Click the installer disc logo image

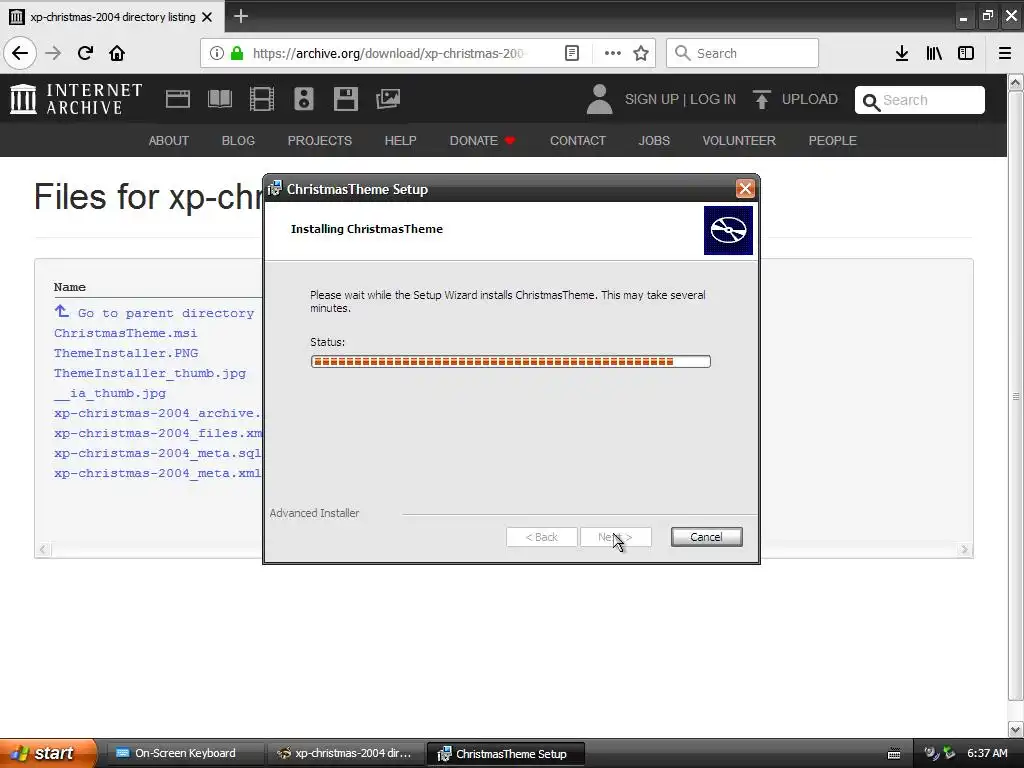(728, 230)
